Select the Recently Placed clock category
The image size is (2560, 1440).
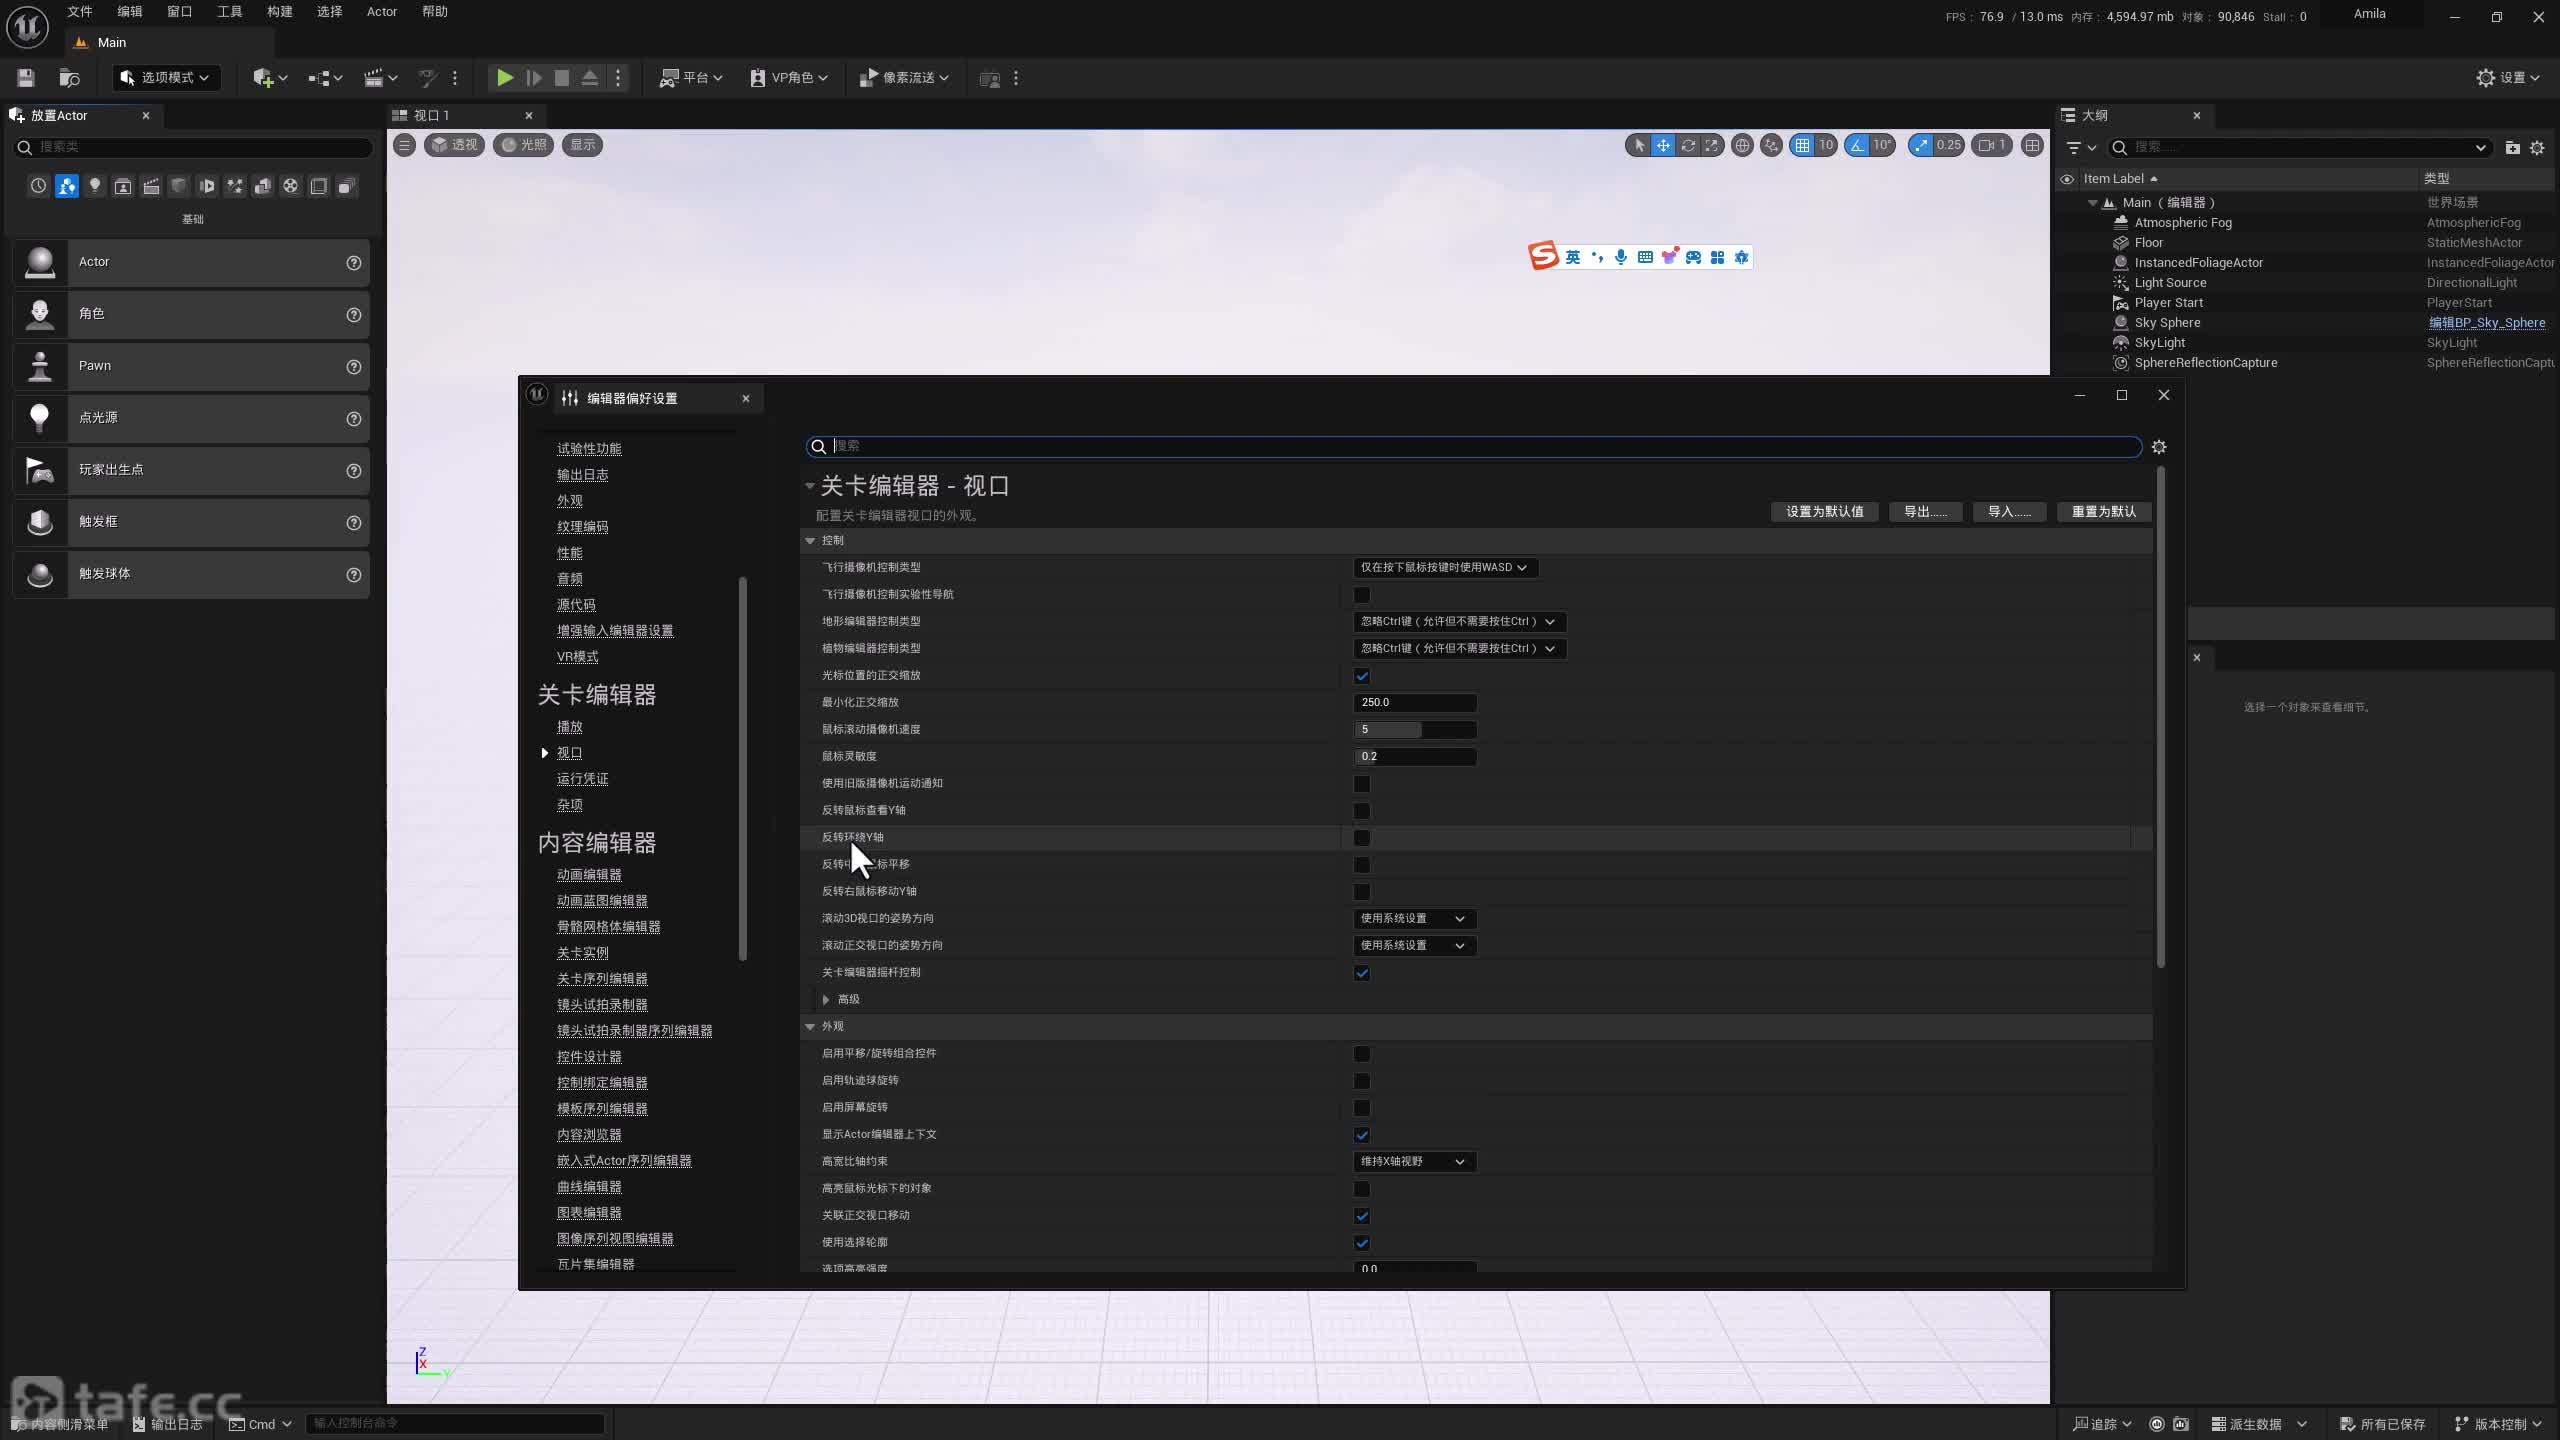point(38,186)
